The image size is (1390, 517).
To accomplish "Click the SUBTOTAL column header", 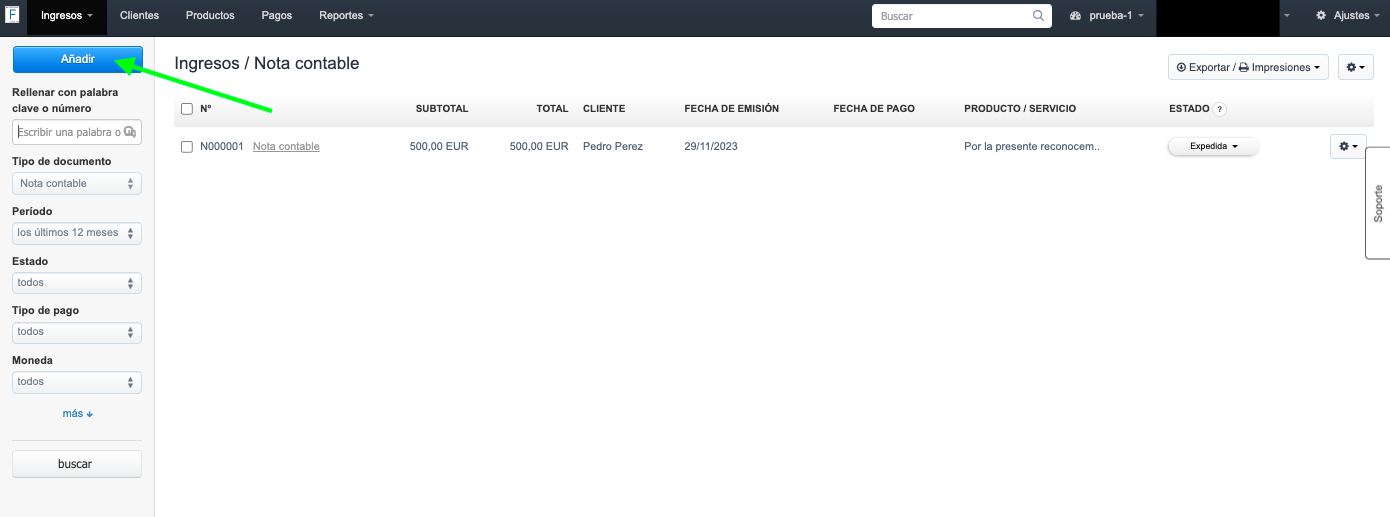I will [442, 109].
